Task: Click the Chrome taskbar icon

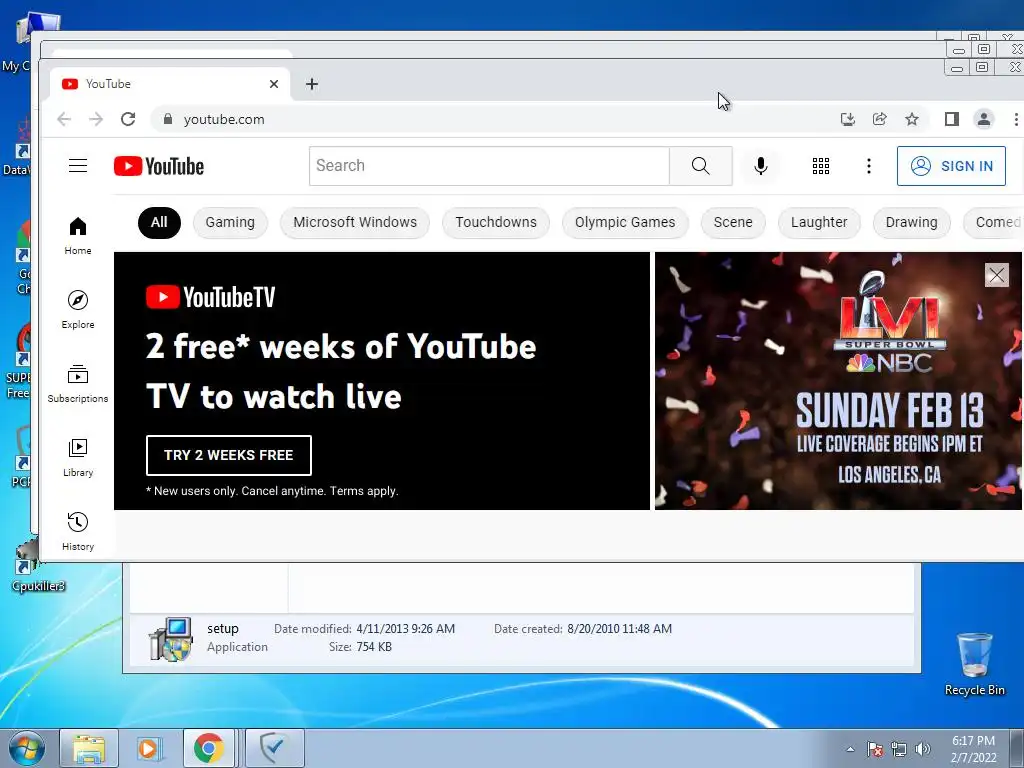Action: pyautogui.click(x=208, y=748)
